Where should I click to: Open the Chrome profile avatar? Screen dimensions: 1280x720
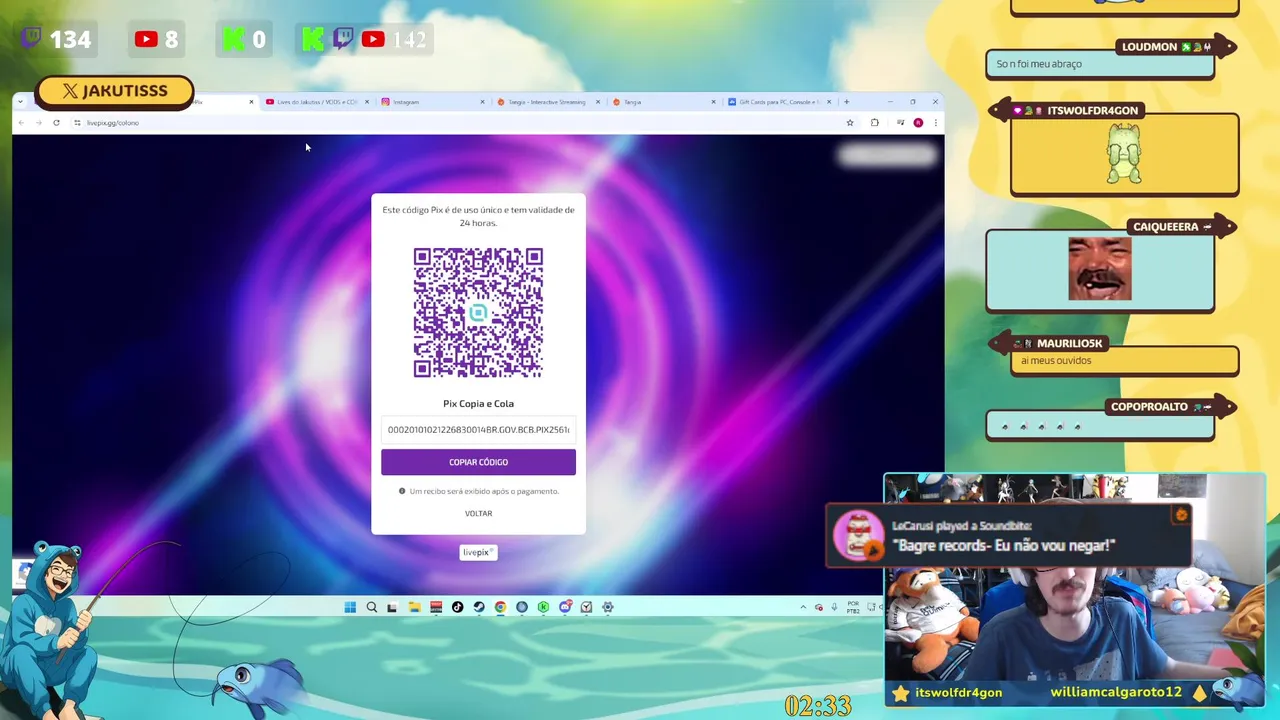click(918, 123)
